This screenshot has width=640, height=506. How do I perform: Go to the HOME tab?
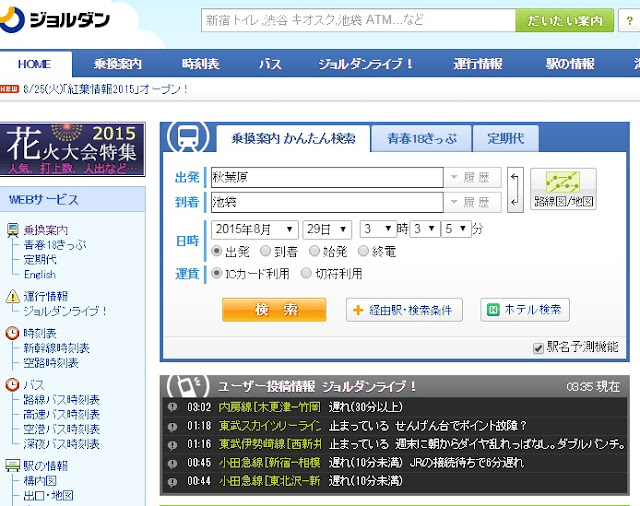coord(35,64)
